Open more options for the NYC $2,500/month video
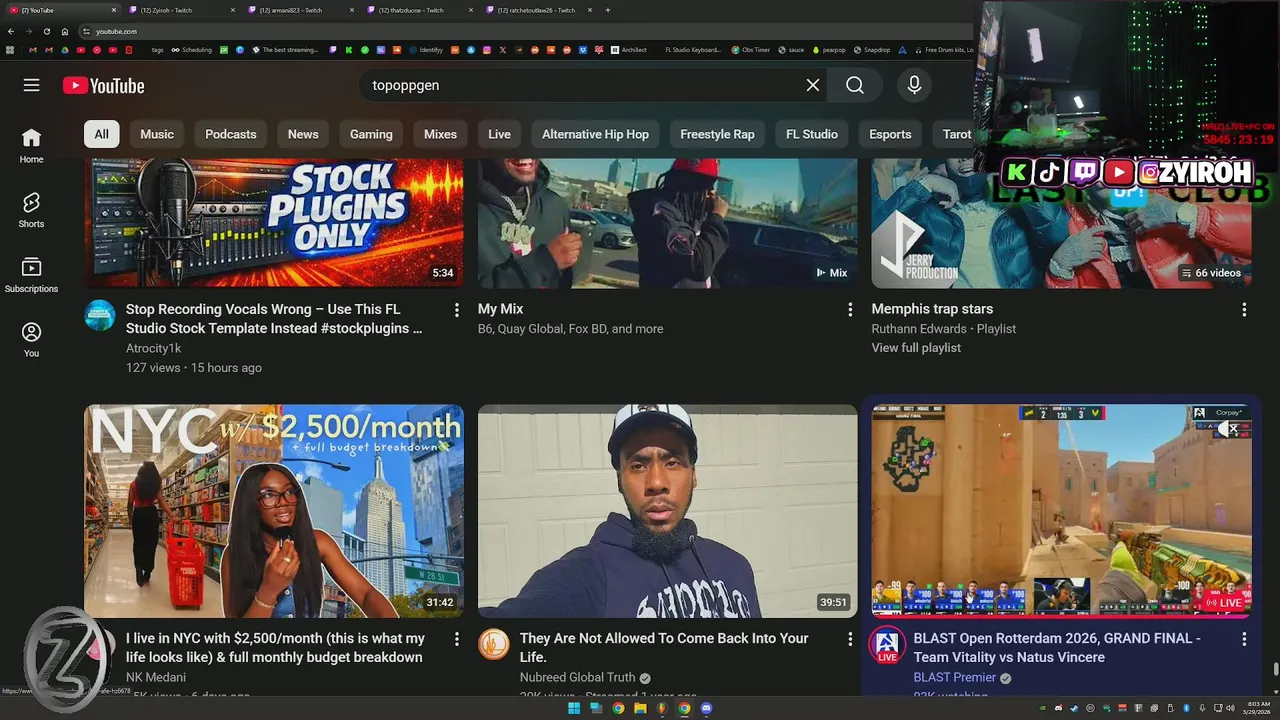Viewport: 1280px width, 720px height. tap(457, 639)
